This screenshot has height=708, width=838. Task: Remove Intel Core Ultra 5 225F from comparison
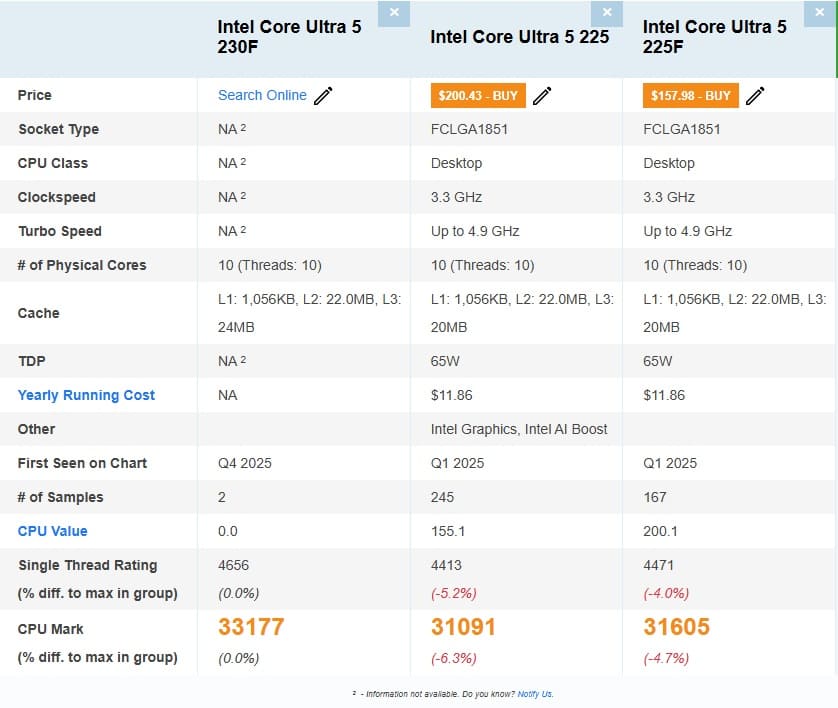[x=820, y=13]
